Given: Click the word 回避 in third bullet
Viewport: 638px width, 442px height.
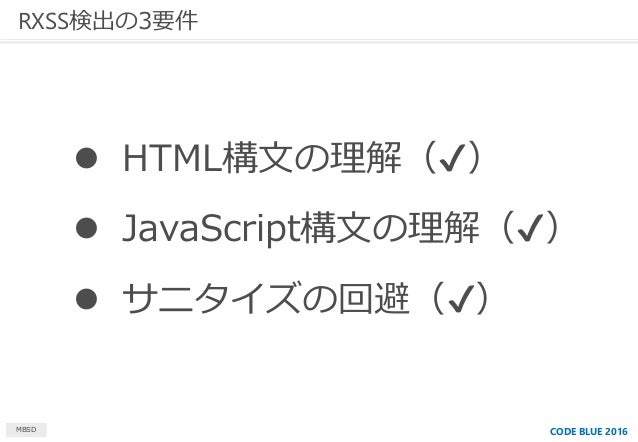Looking at the screenshot, I should (x=374, y=299).
